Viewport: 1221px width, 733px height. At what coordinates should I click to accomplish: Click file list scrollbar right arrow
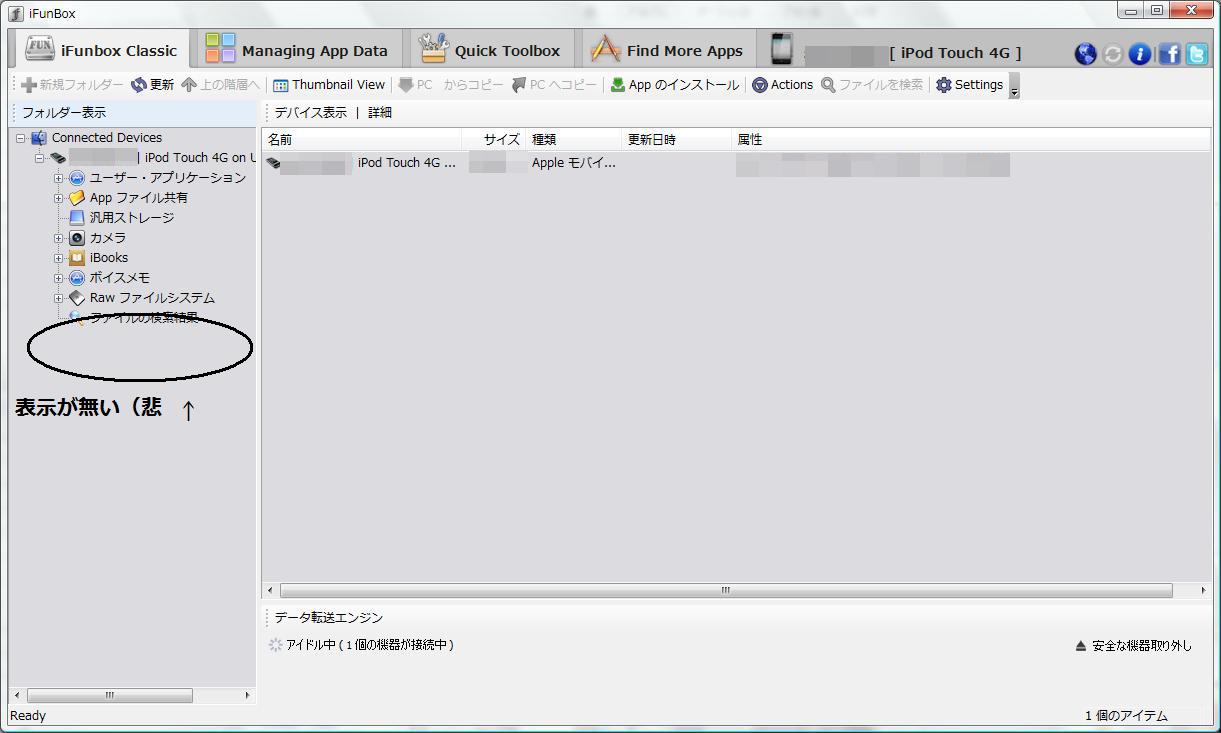click(1202, 591)
